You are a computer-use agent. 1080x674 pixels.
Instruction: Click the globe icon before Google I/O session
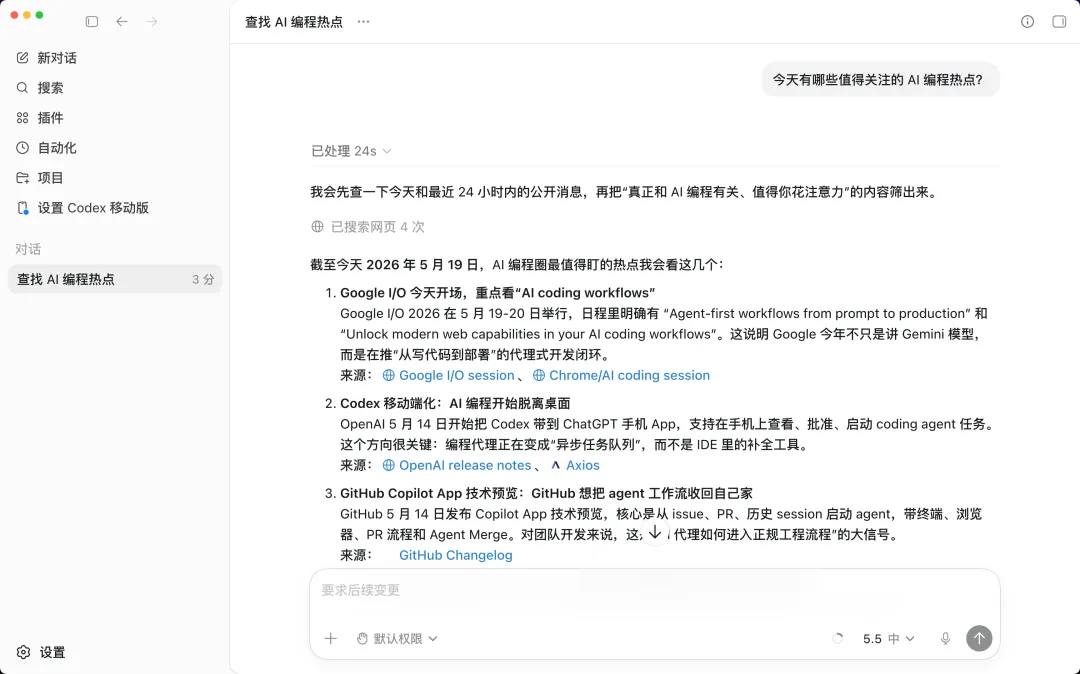pos(388,375)
